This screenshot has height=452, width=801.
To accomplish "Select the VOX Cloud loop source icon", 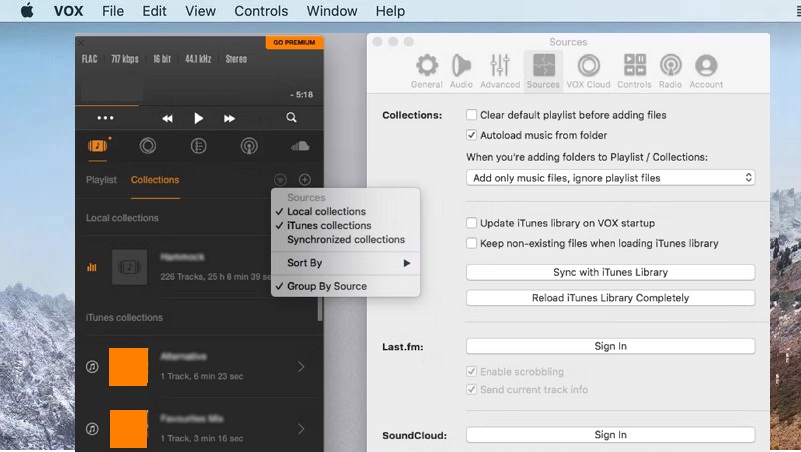I will [x=148, y=146].
